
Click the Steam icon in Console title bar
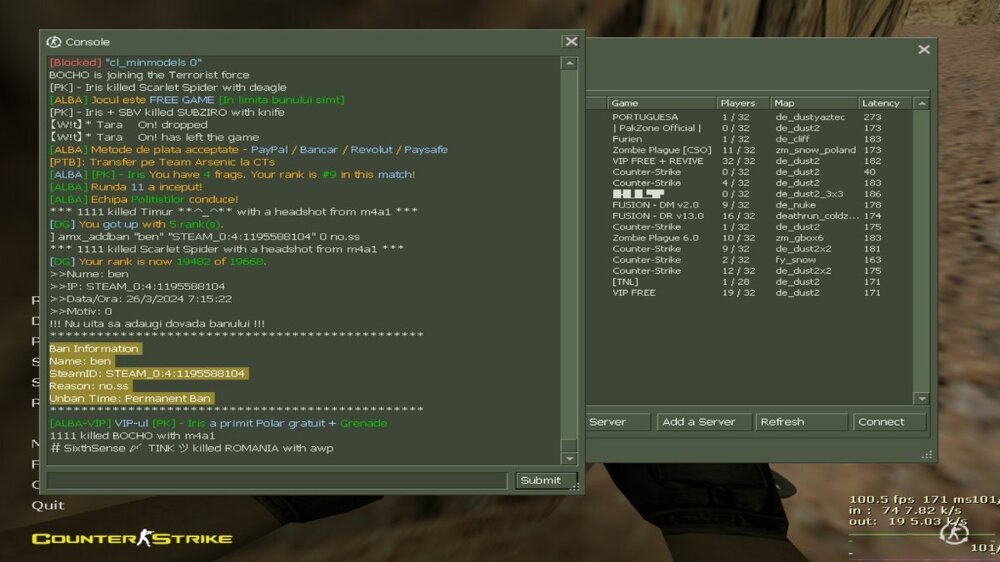[x=53, y=42]
